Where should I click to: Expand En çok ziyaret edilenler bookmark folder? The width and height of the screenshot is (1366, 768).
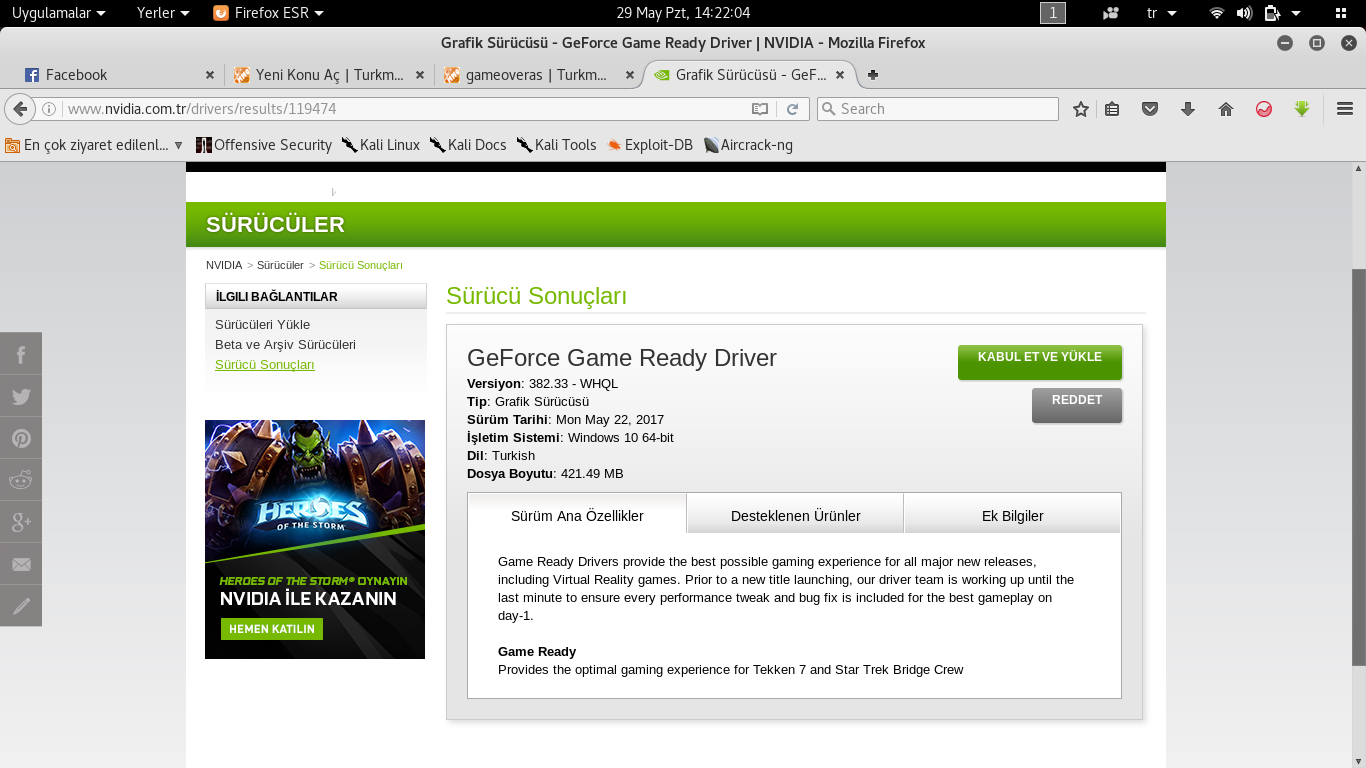click(94, 145)
